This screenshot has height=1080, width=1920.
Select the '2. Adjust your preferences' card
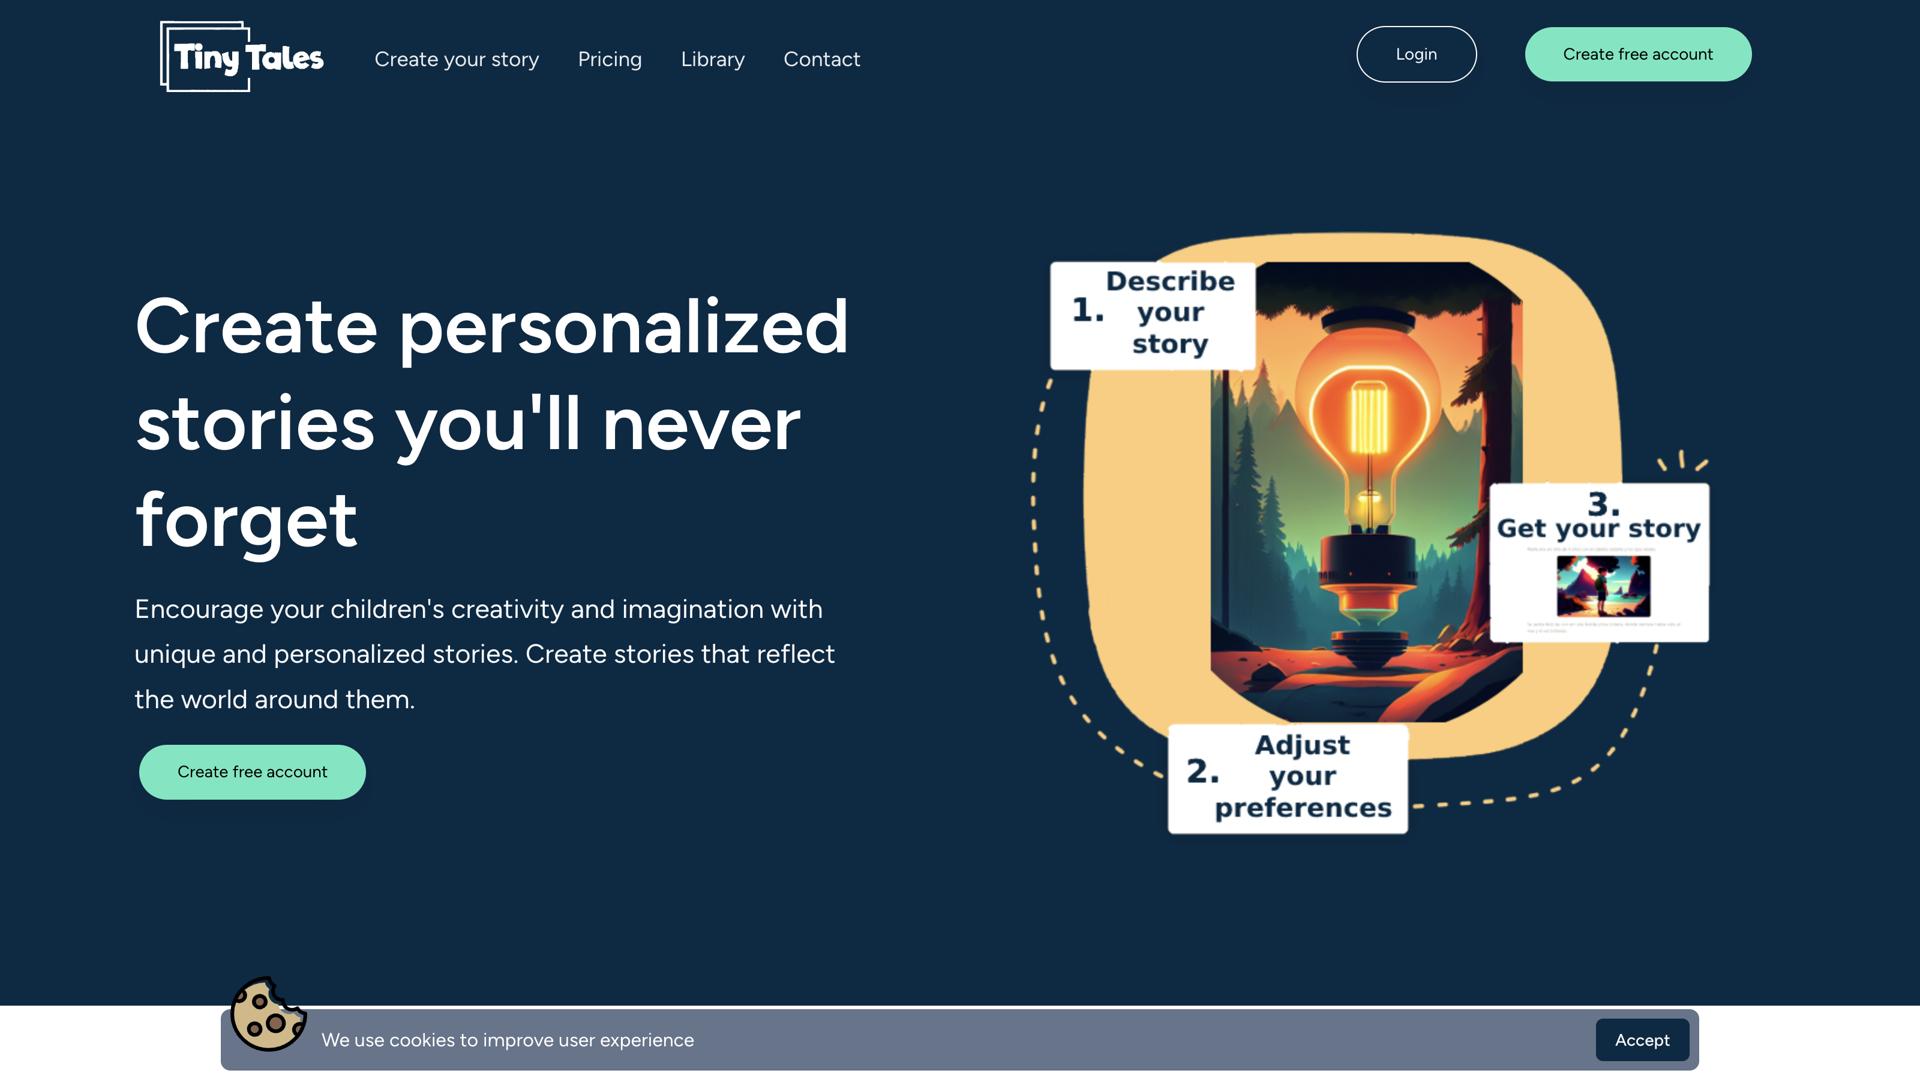coord(1288,778)
